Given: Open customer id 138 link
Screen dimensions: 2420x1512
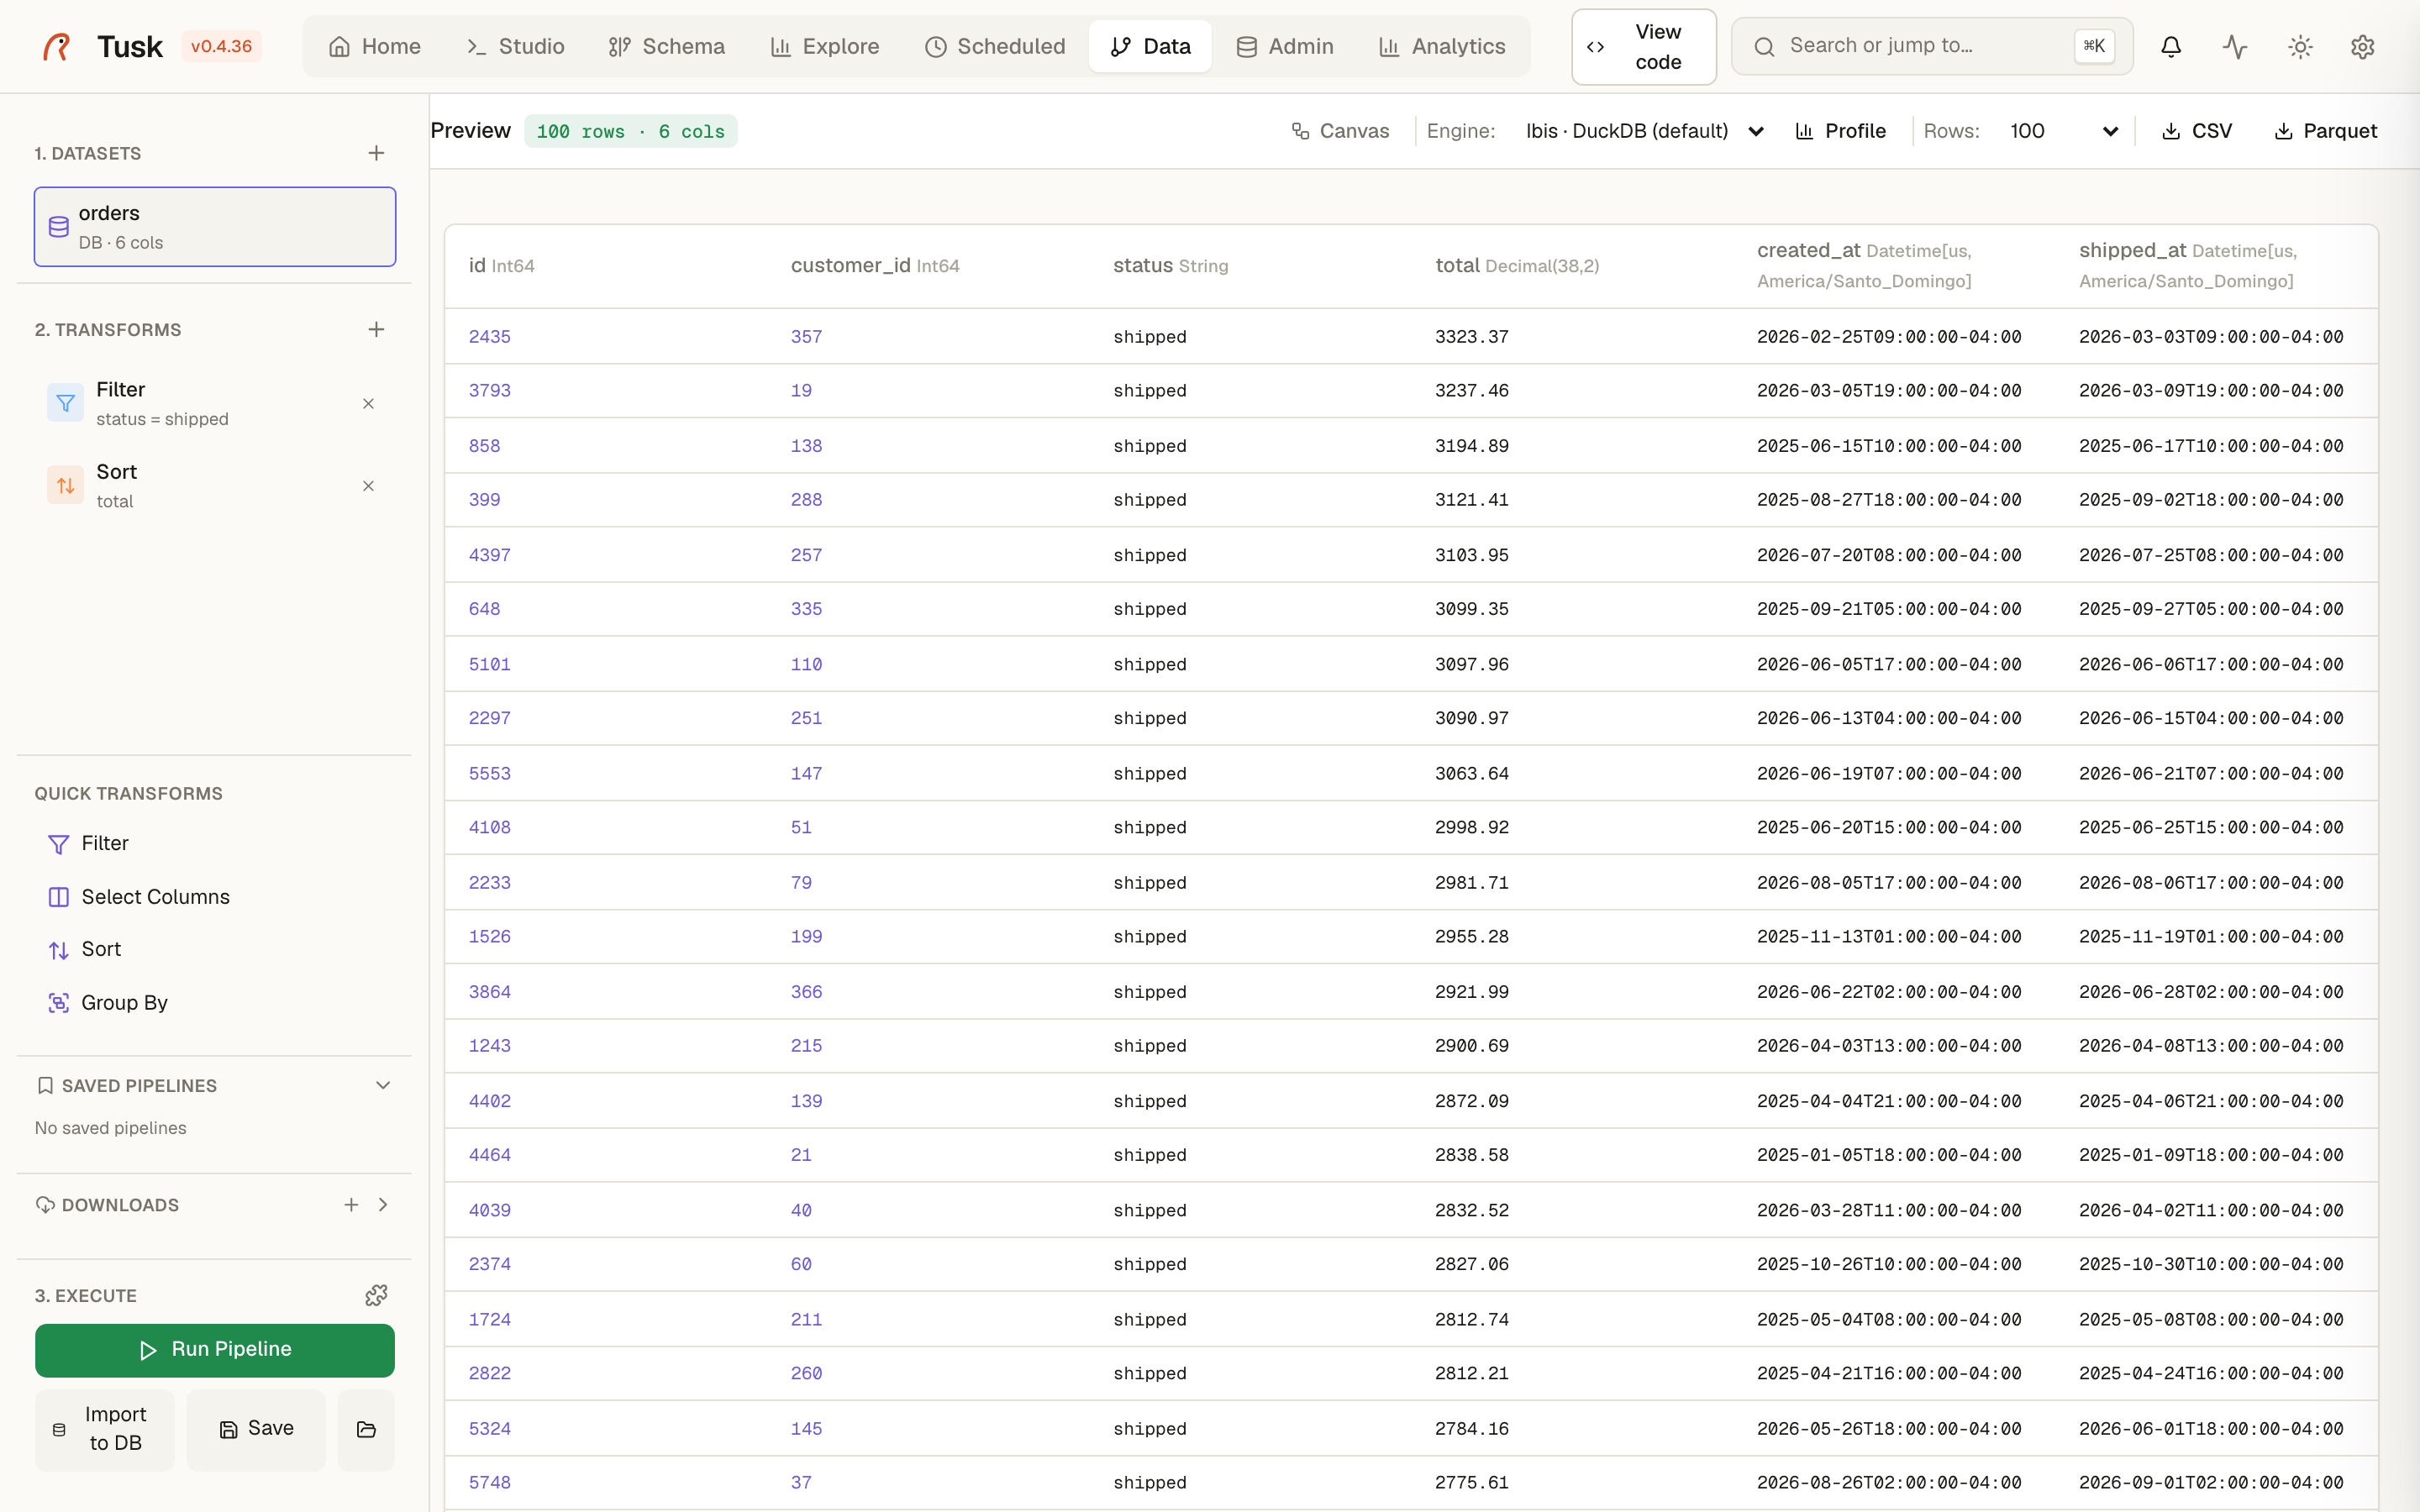Looking at the screenshot, I should click(x=806, y=446).
